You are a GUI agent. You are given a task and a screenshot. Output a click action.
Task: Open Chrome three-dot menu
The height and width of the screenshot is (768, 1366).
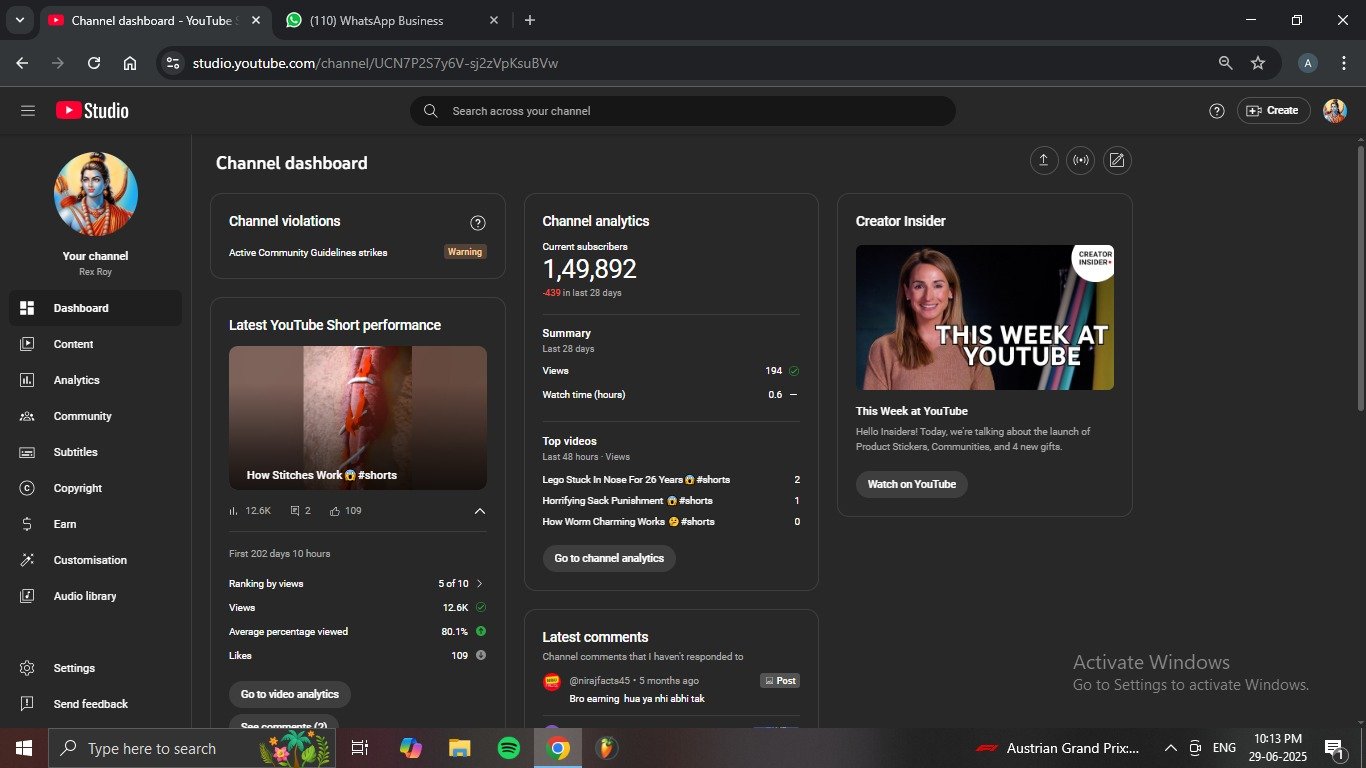[x=1342, y=63]
